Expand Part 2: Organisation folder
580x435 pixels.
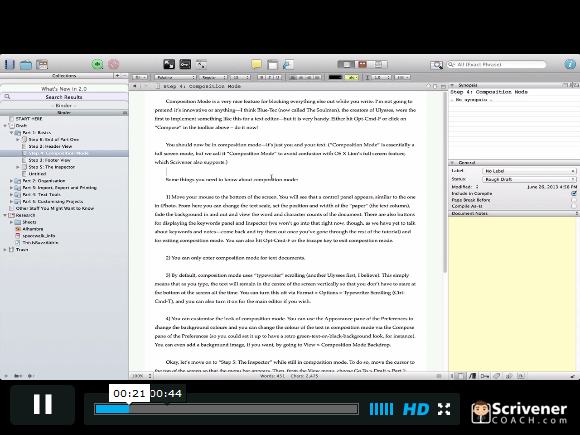click(x=11, y=181)
